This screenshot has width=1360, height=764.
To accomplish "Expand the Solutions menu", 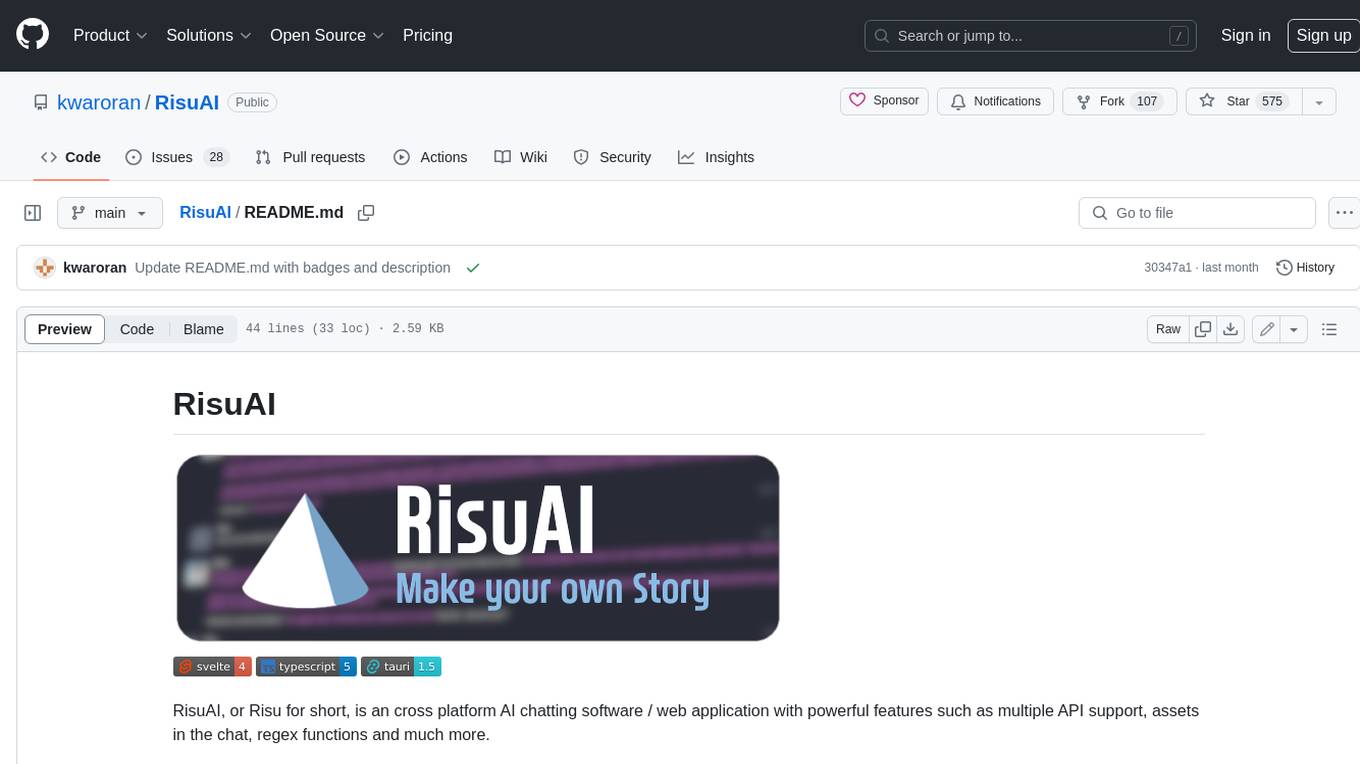I will coord(208,35).
